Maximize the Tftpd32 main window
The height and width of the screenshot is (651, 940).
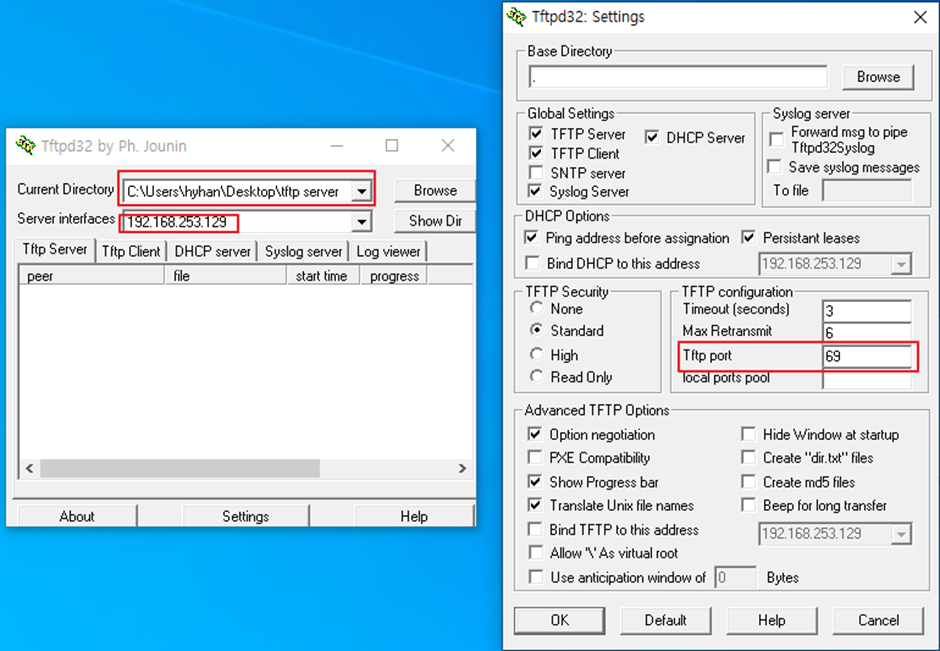[x=391, y=146]
